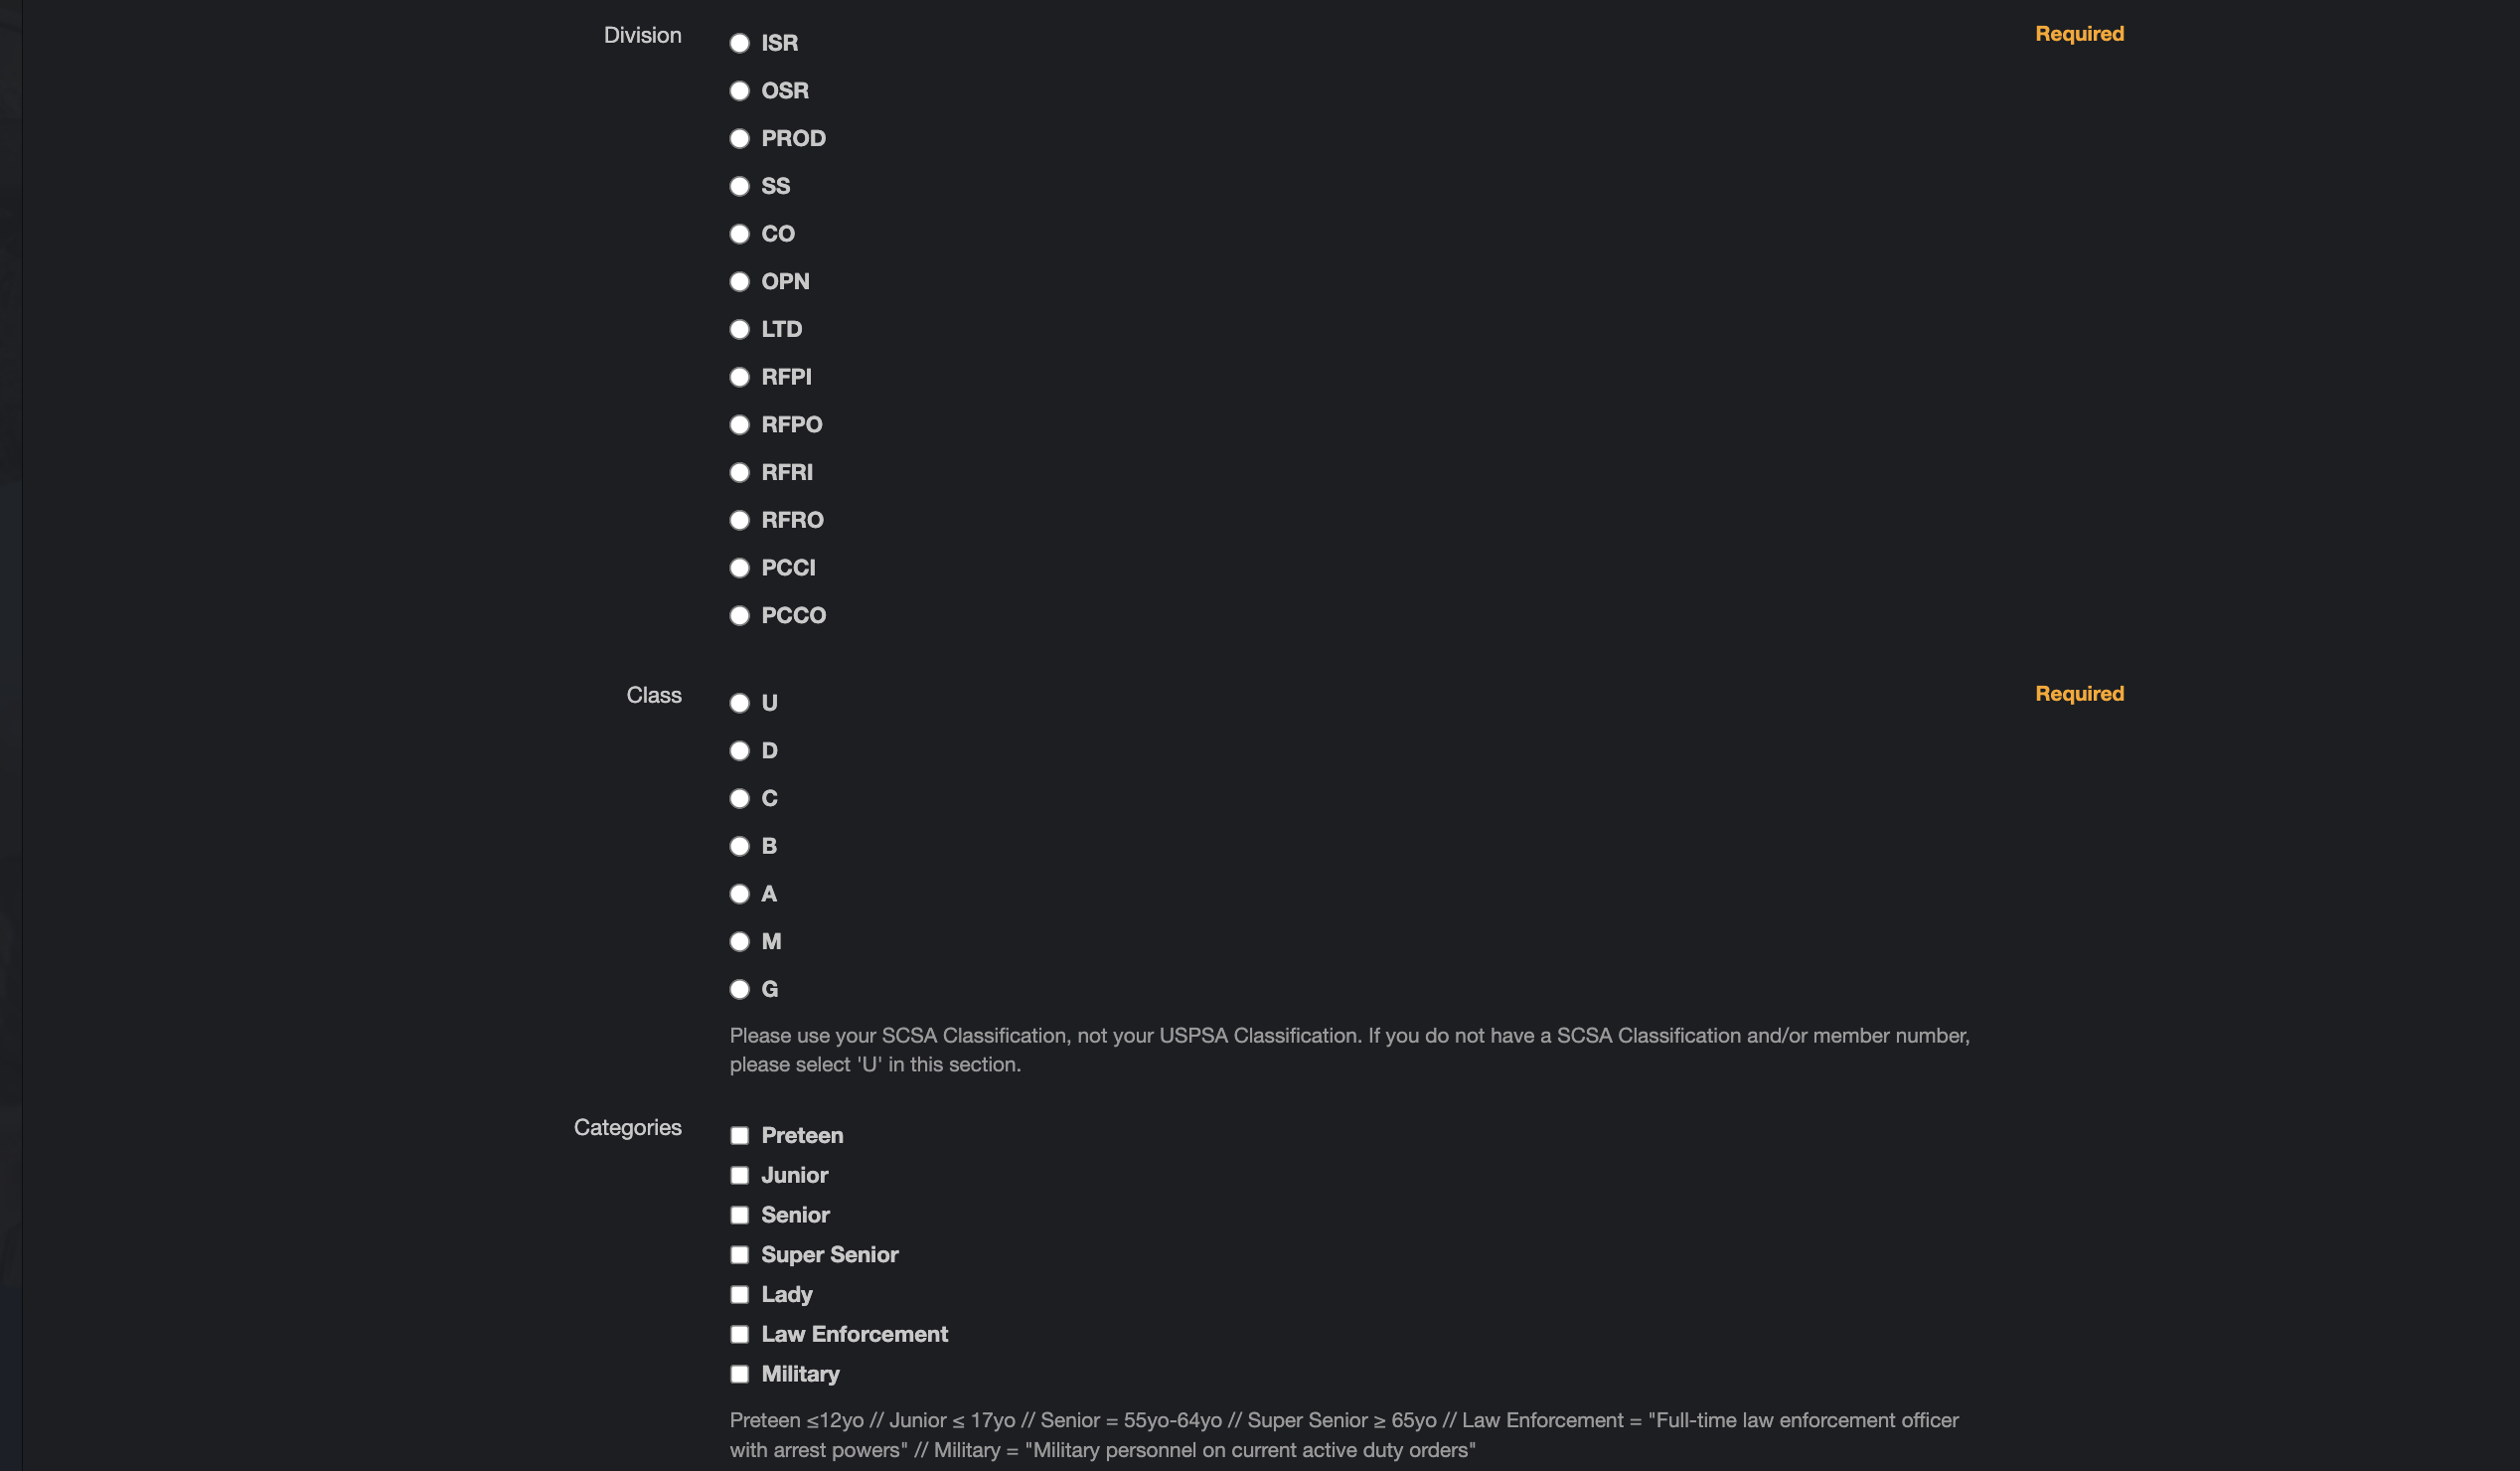The width and height of the screenshot is (2520, 1471).
Task: Check the Military category box
Action: (739, 1375)
